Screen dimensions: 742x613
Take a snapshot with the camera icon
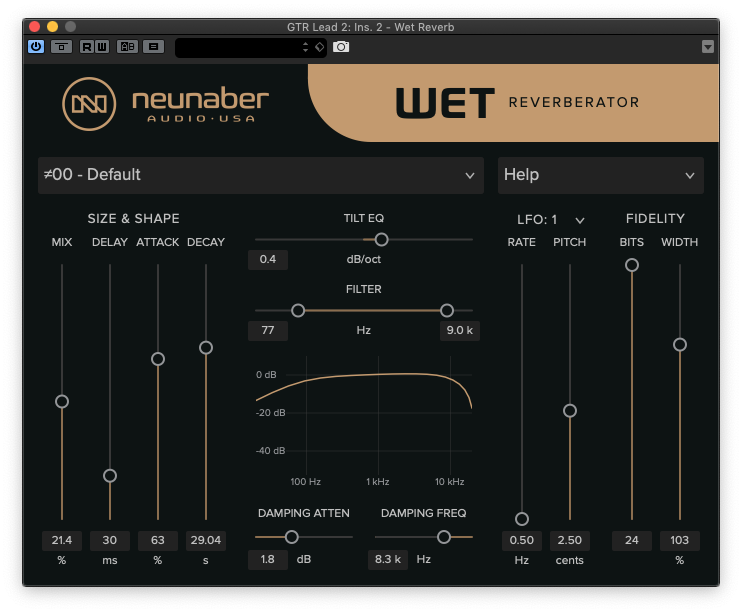click(341, 47)
